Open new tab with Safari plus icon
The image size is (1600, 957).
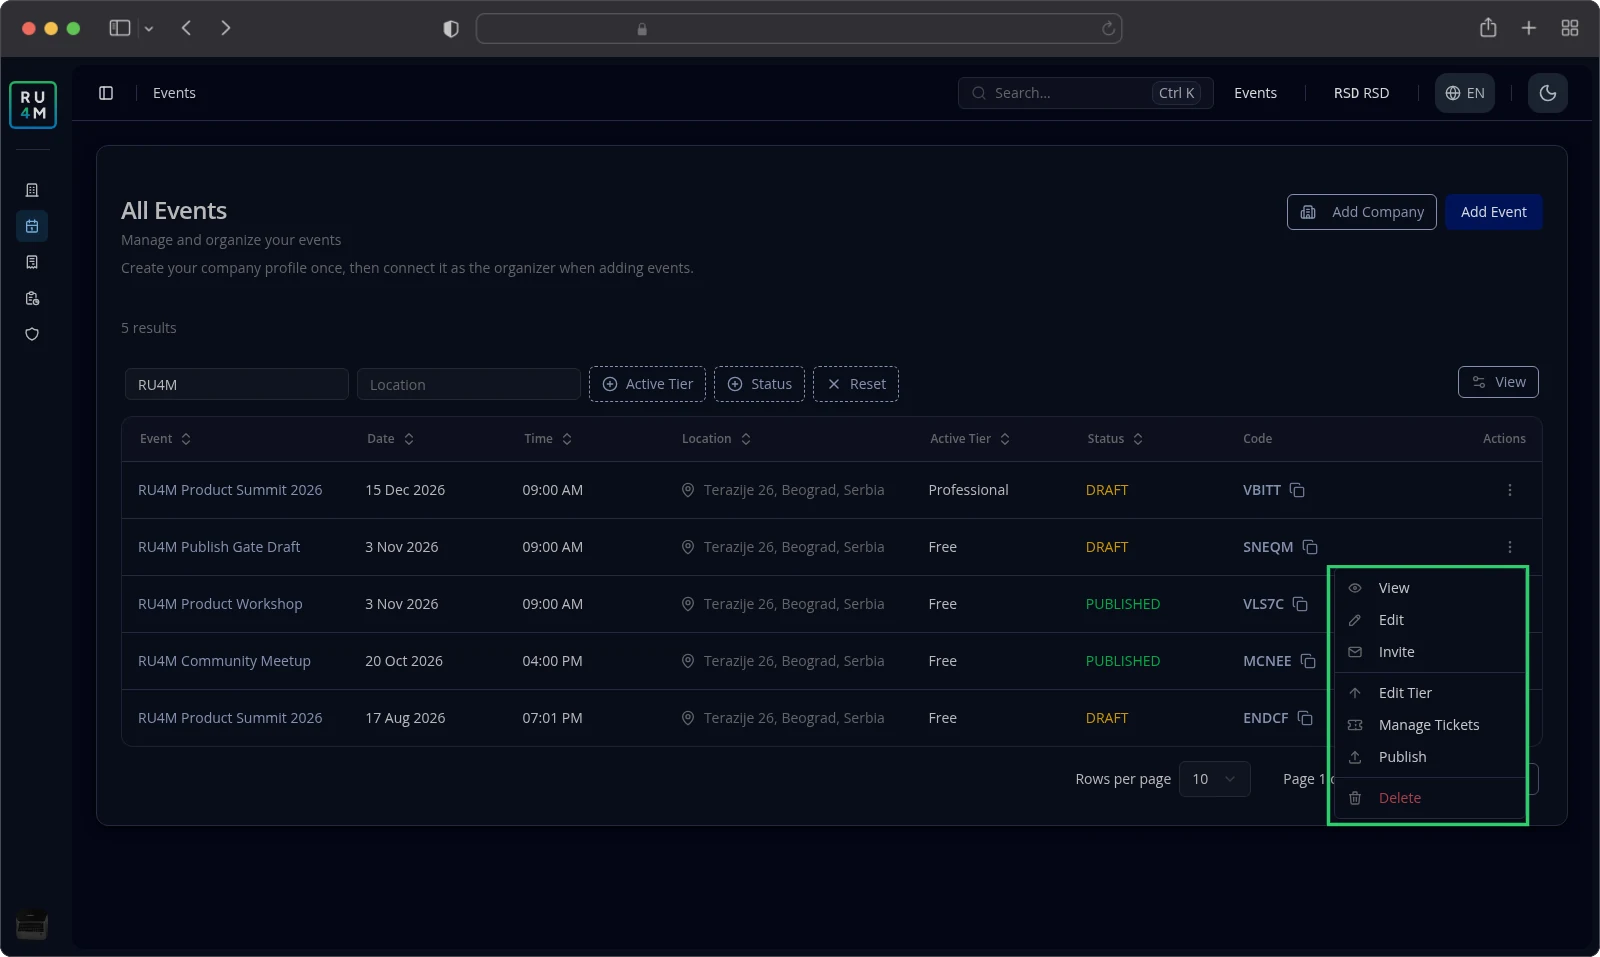(1529, 28)
